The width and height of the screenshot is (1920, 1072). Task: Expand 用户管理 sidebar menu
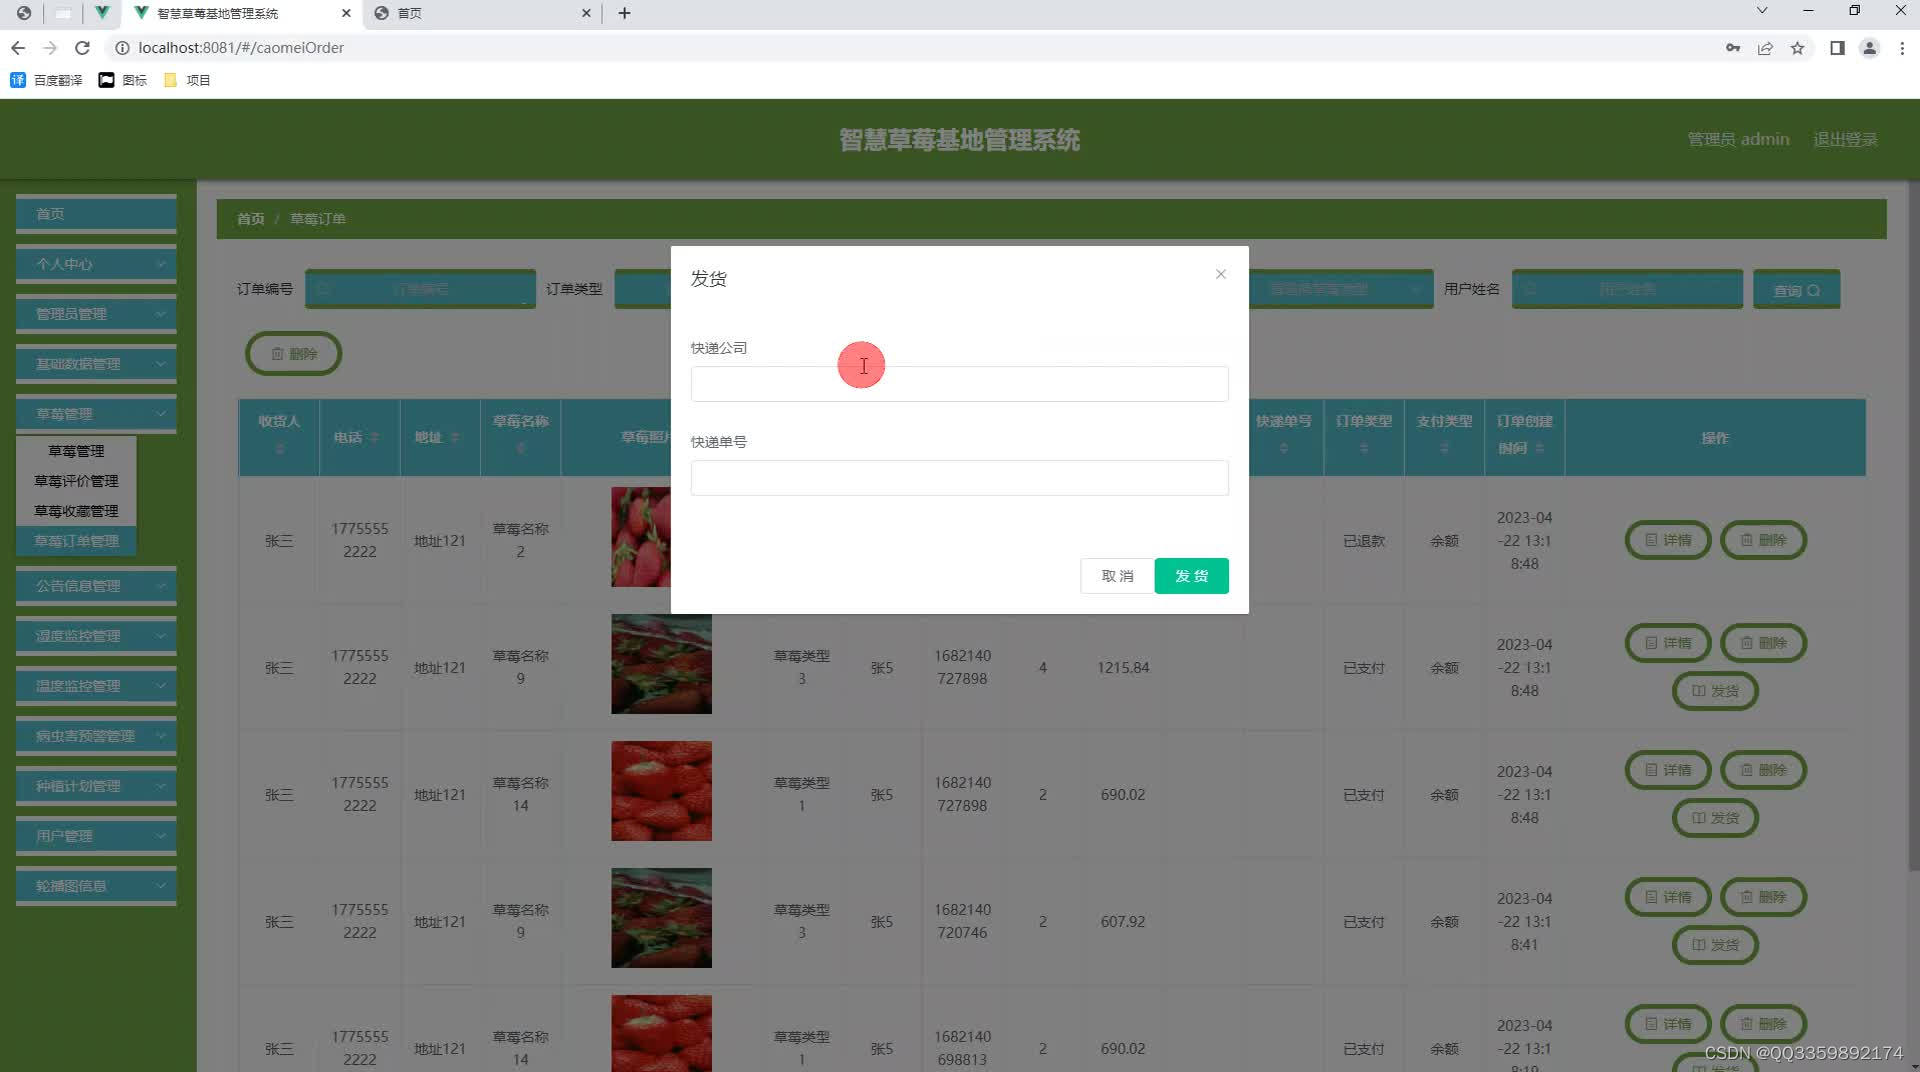96,836
